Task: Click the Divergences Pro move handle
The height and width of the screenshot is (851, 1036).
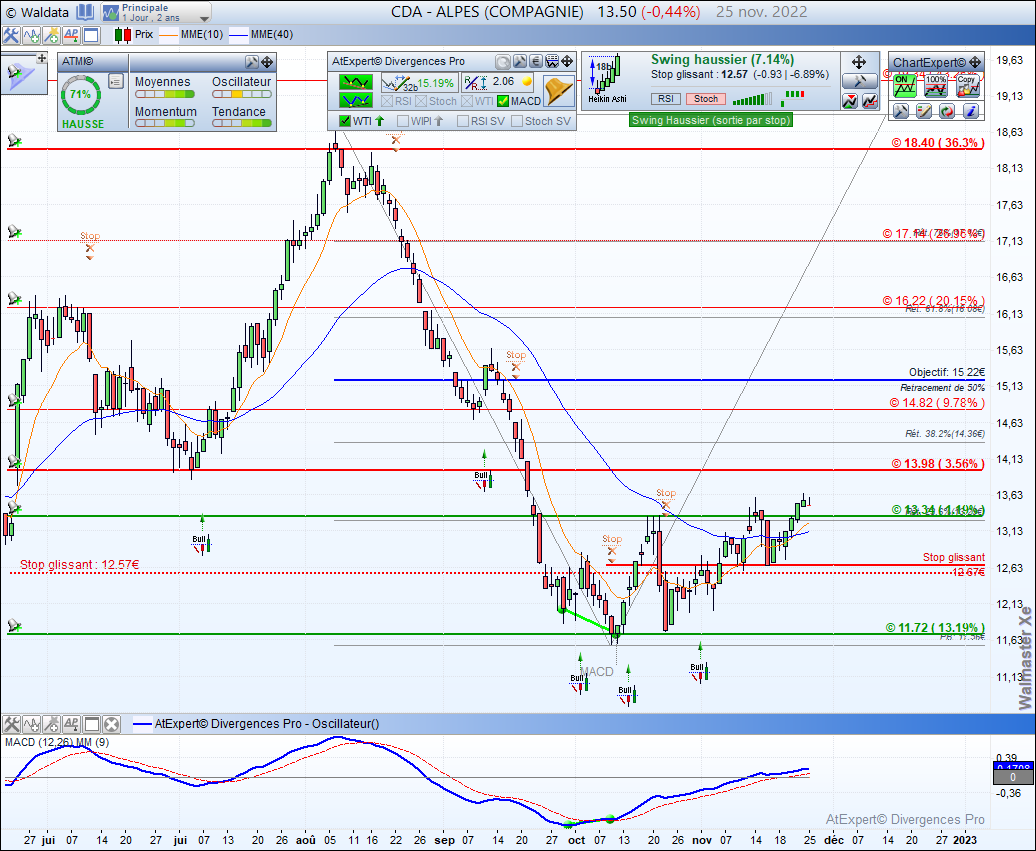Action: [x=568, y=61]
